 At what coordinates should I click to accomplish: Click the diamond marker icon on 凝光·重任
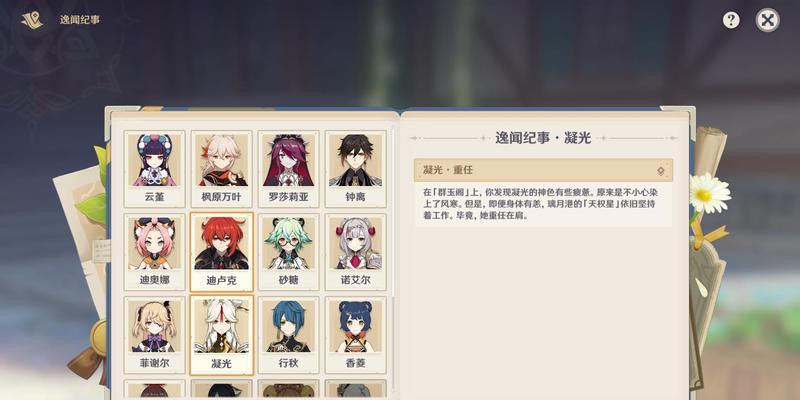coord(661,171)
